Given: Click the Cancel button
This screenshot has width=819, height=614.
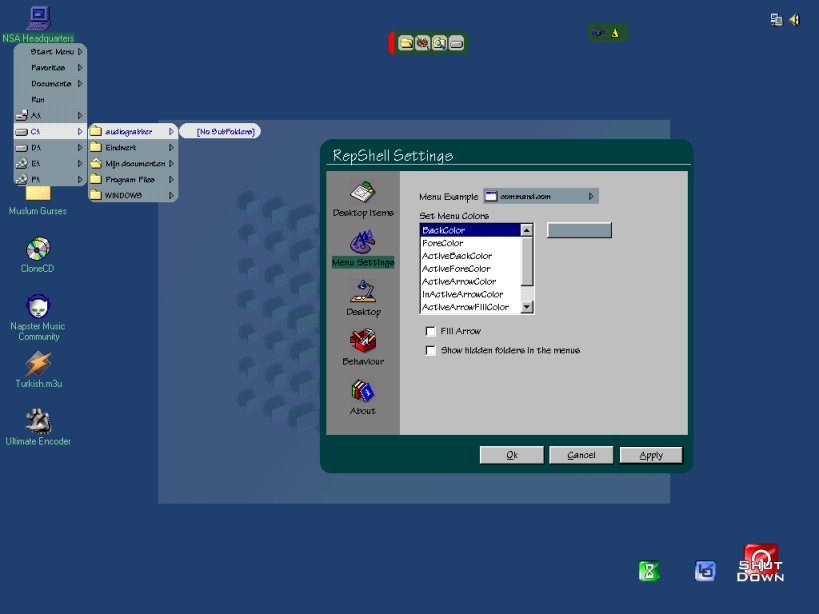Looking at the screenshot, I should point(581,455).
